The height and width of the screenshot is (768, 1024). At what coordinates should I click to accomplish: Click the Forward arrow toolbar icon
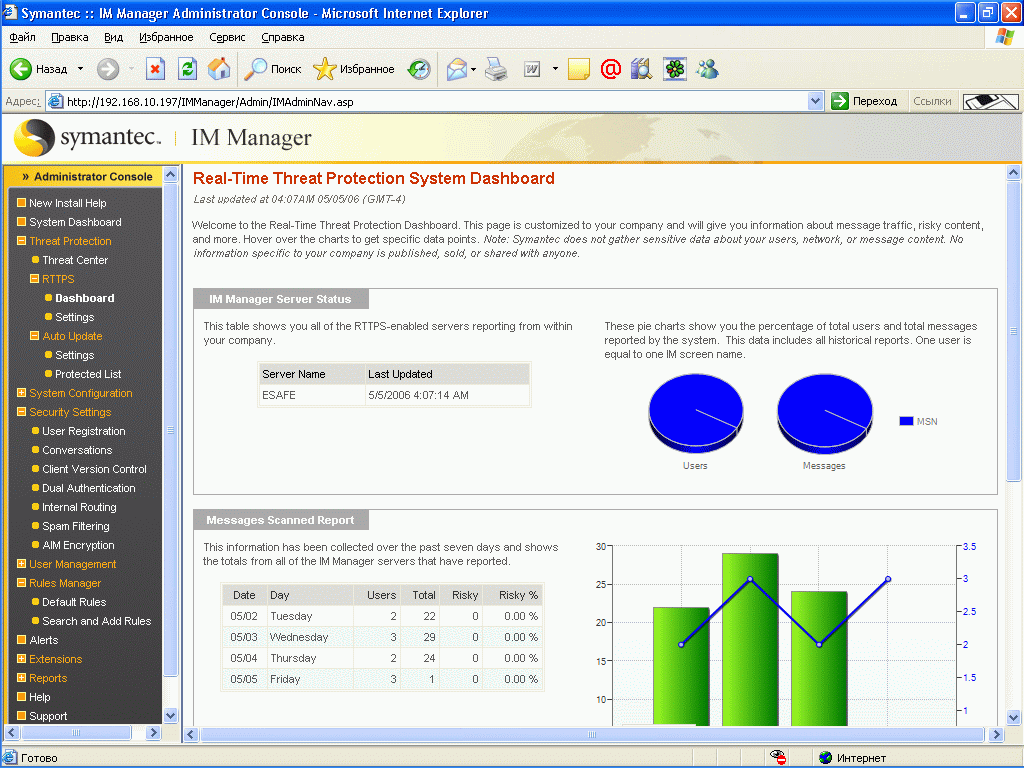(108, 69)
